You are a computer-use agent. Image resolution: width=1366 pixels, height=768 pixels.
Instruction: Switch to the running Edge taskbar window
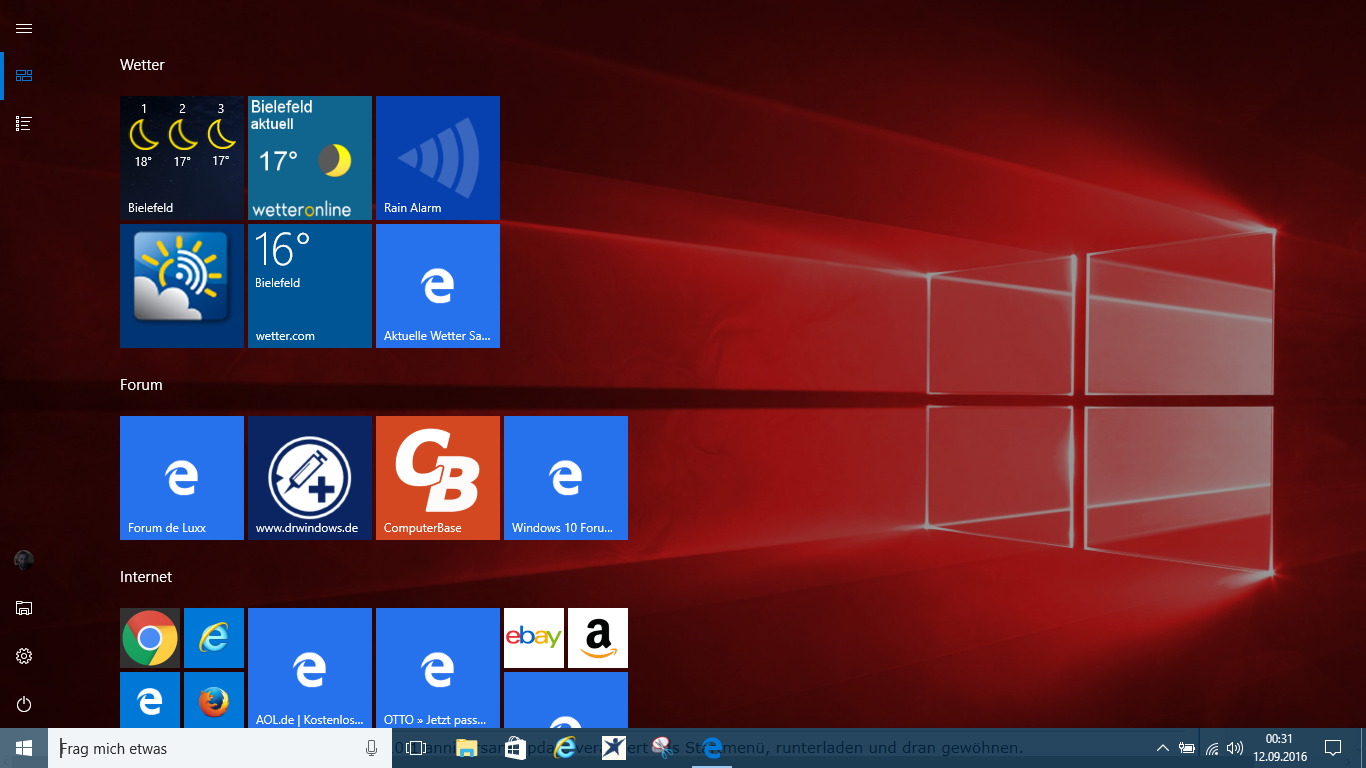(x=711, y=748)
